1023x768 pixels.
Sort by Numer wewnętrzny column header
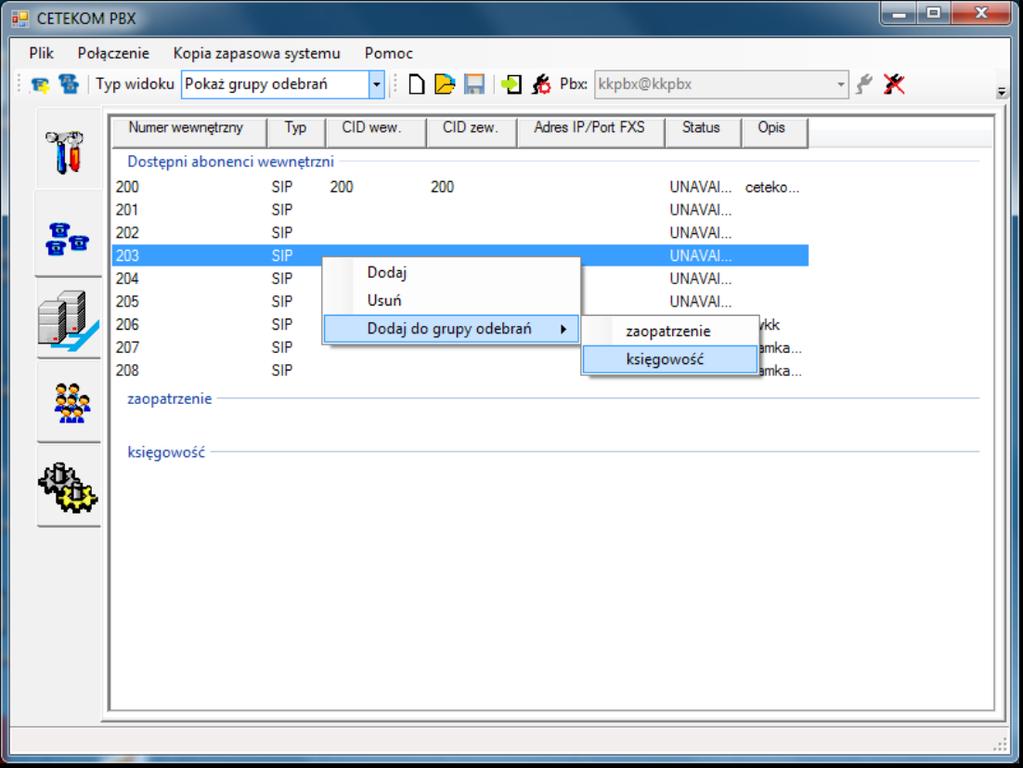click(189, 132)
